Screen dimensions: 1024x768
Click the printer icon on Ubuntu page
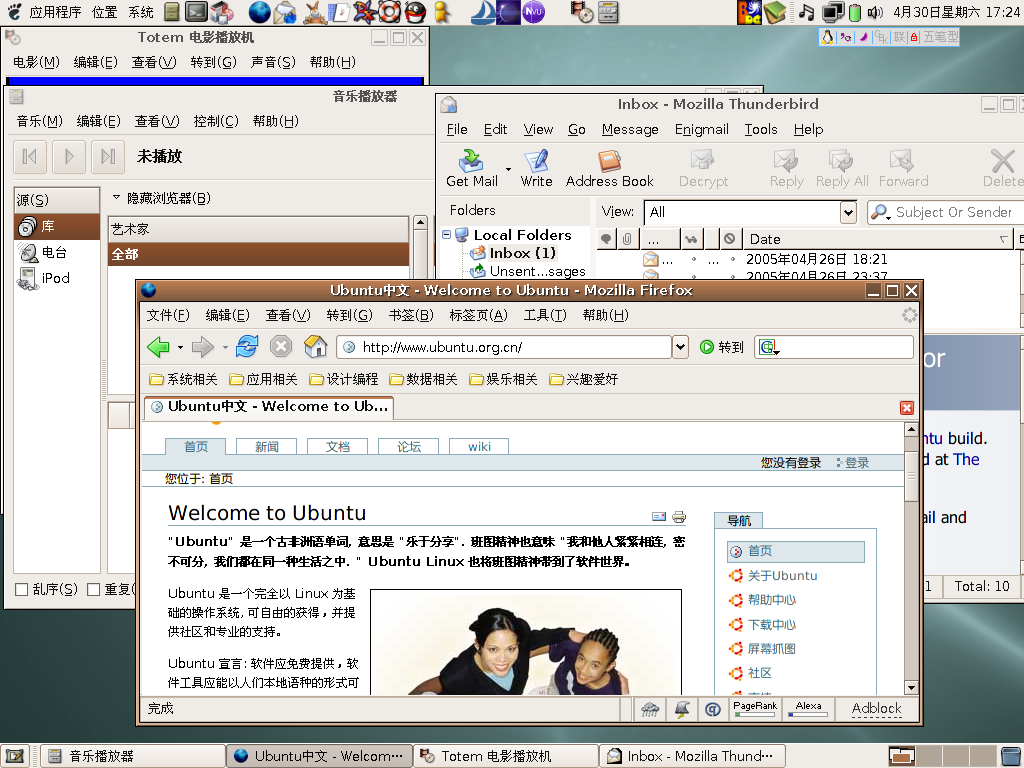coord(679,517)
